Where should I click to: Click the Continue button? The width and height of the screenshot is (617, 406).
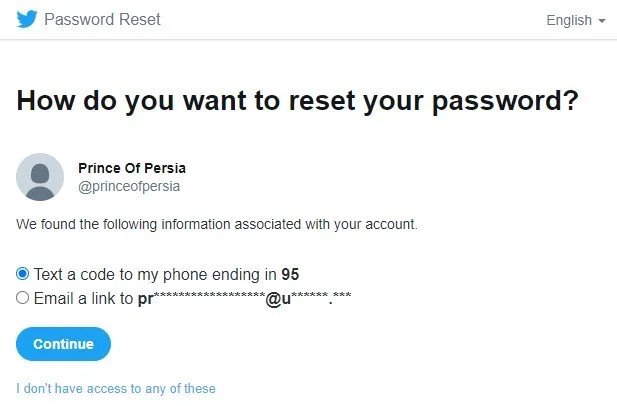[63, 344]
